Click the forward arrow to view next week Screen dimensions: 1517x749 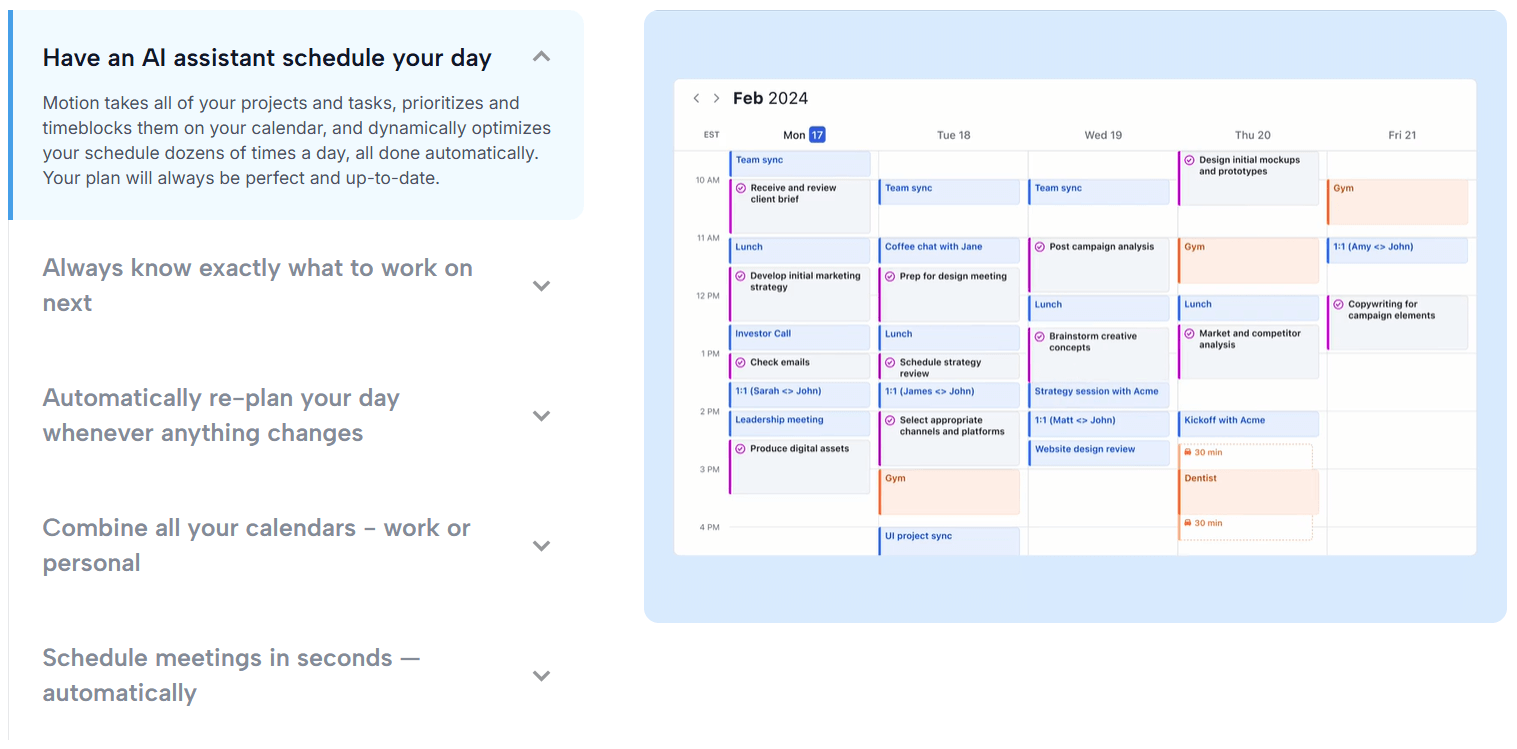point(716,98)
